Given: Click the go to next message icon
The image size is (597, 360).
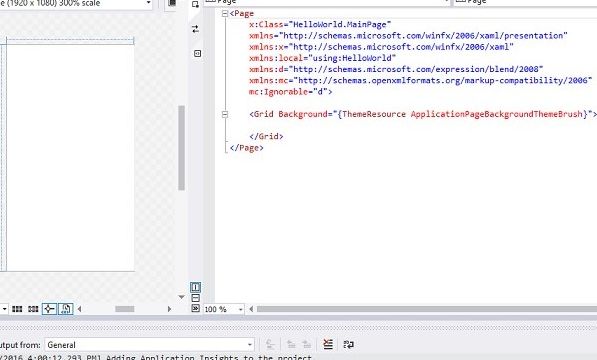Looking at the screenshot, I should [x=306, y=345].
